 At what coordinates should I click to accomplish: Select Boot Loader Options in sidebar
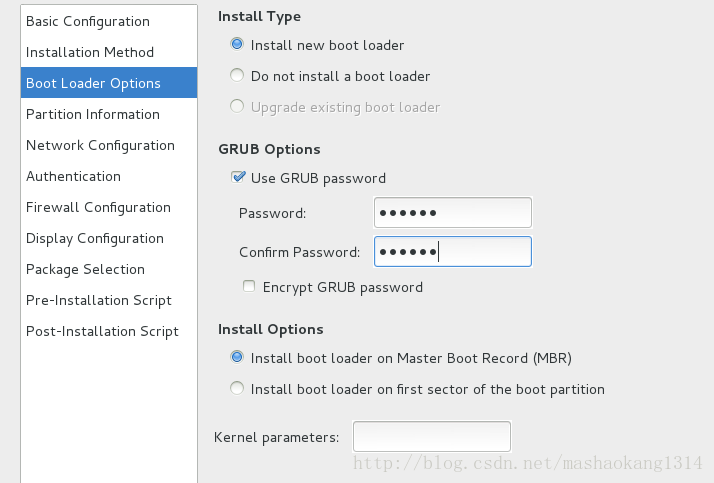point(109,83)
